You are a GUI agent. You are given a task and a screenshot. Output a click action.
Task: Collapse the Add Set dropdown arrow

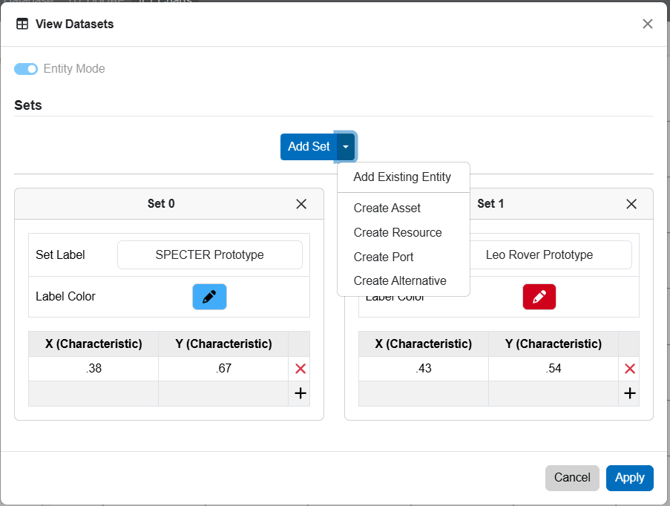pos(346,147)
